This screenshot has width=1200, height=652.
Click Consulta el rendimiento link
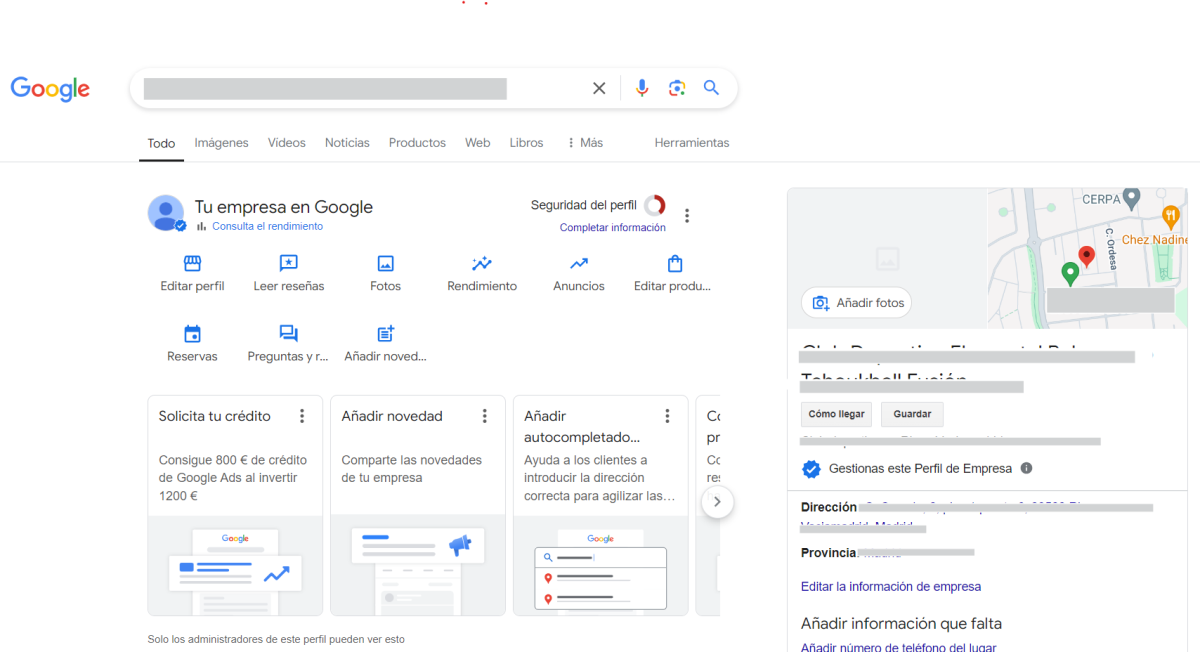coord(267,226)
